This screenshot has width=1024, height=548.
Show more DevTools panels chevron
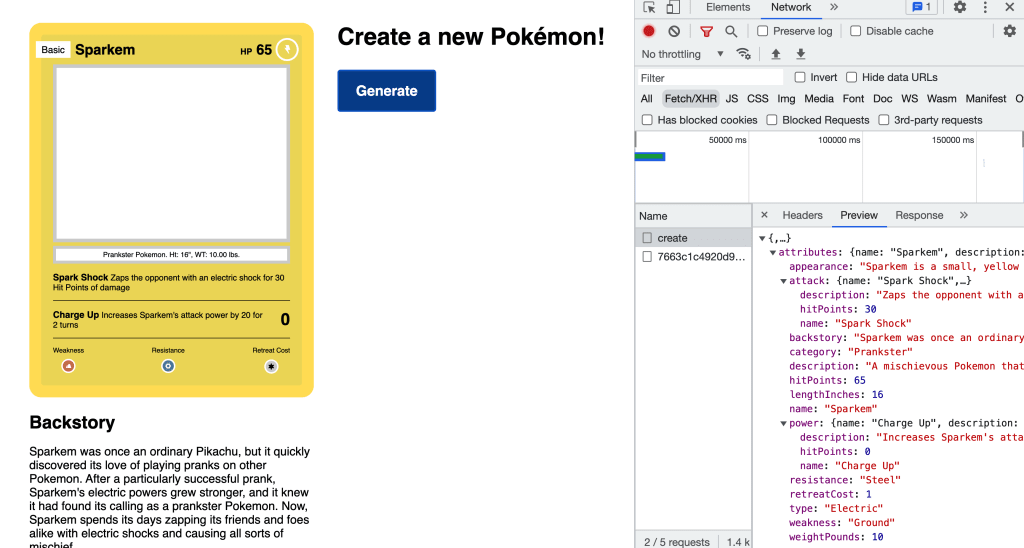pyautogui.click(x=833, y=7)
